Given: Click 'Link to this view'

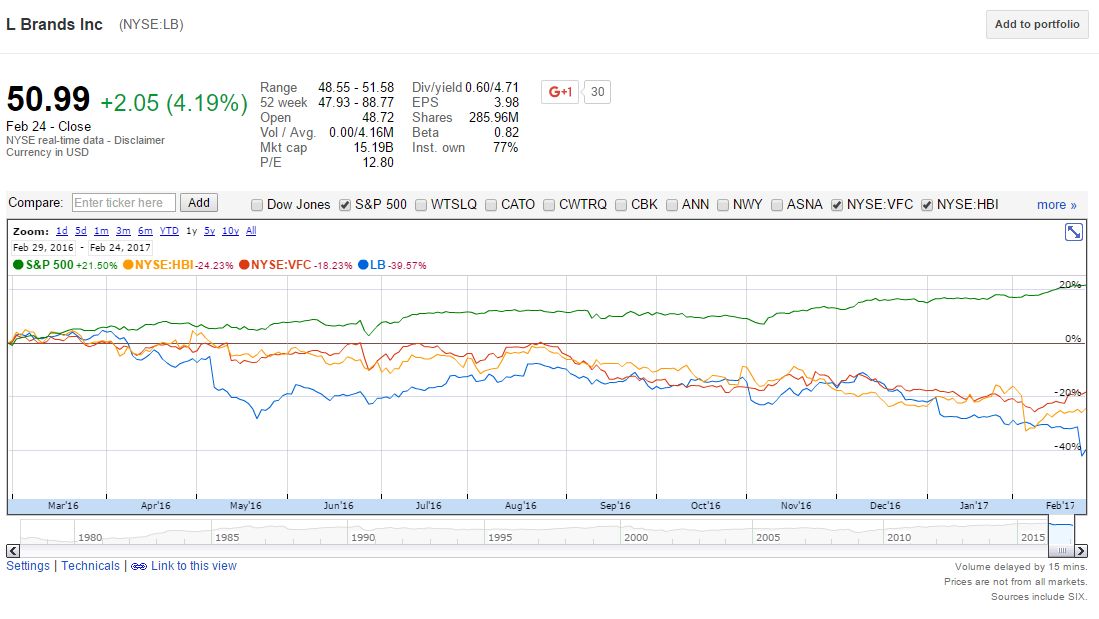Looking at the screenshot, I should point(194,566).
